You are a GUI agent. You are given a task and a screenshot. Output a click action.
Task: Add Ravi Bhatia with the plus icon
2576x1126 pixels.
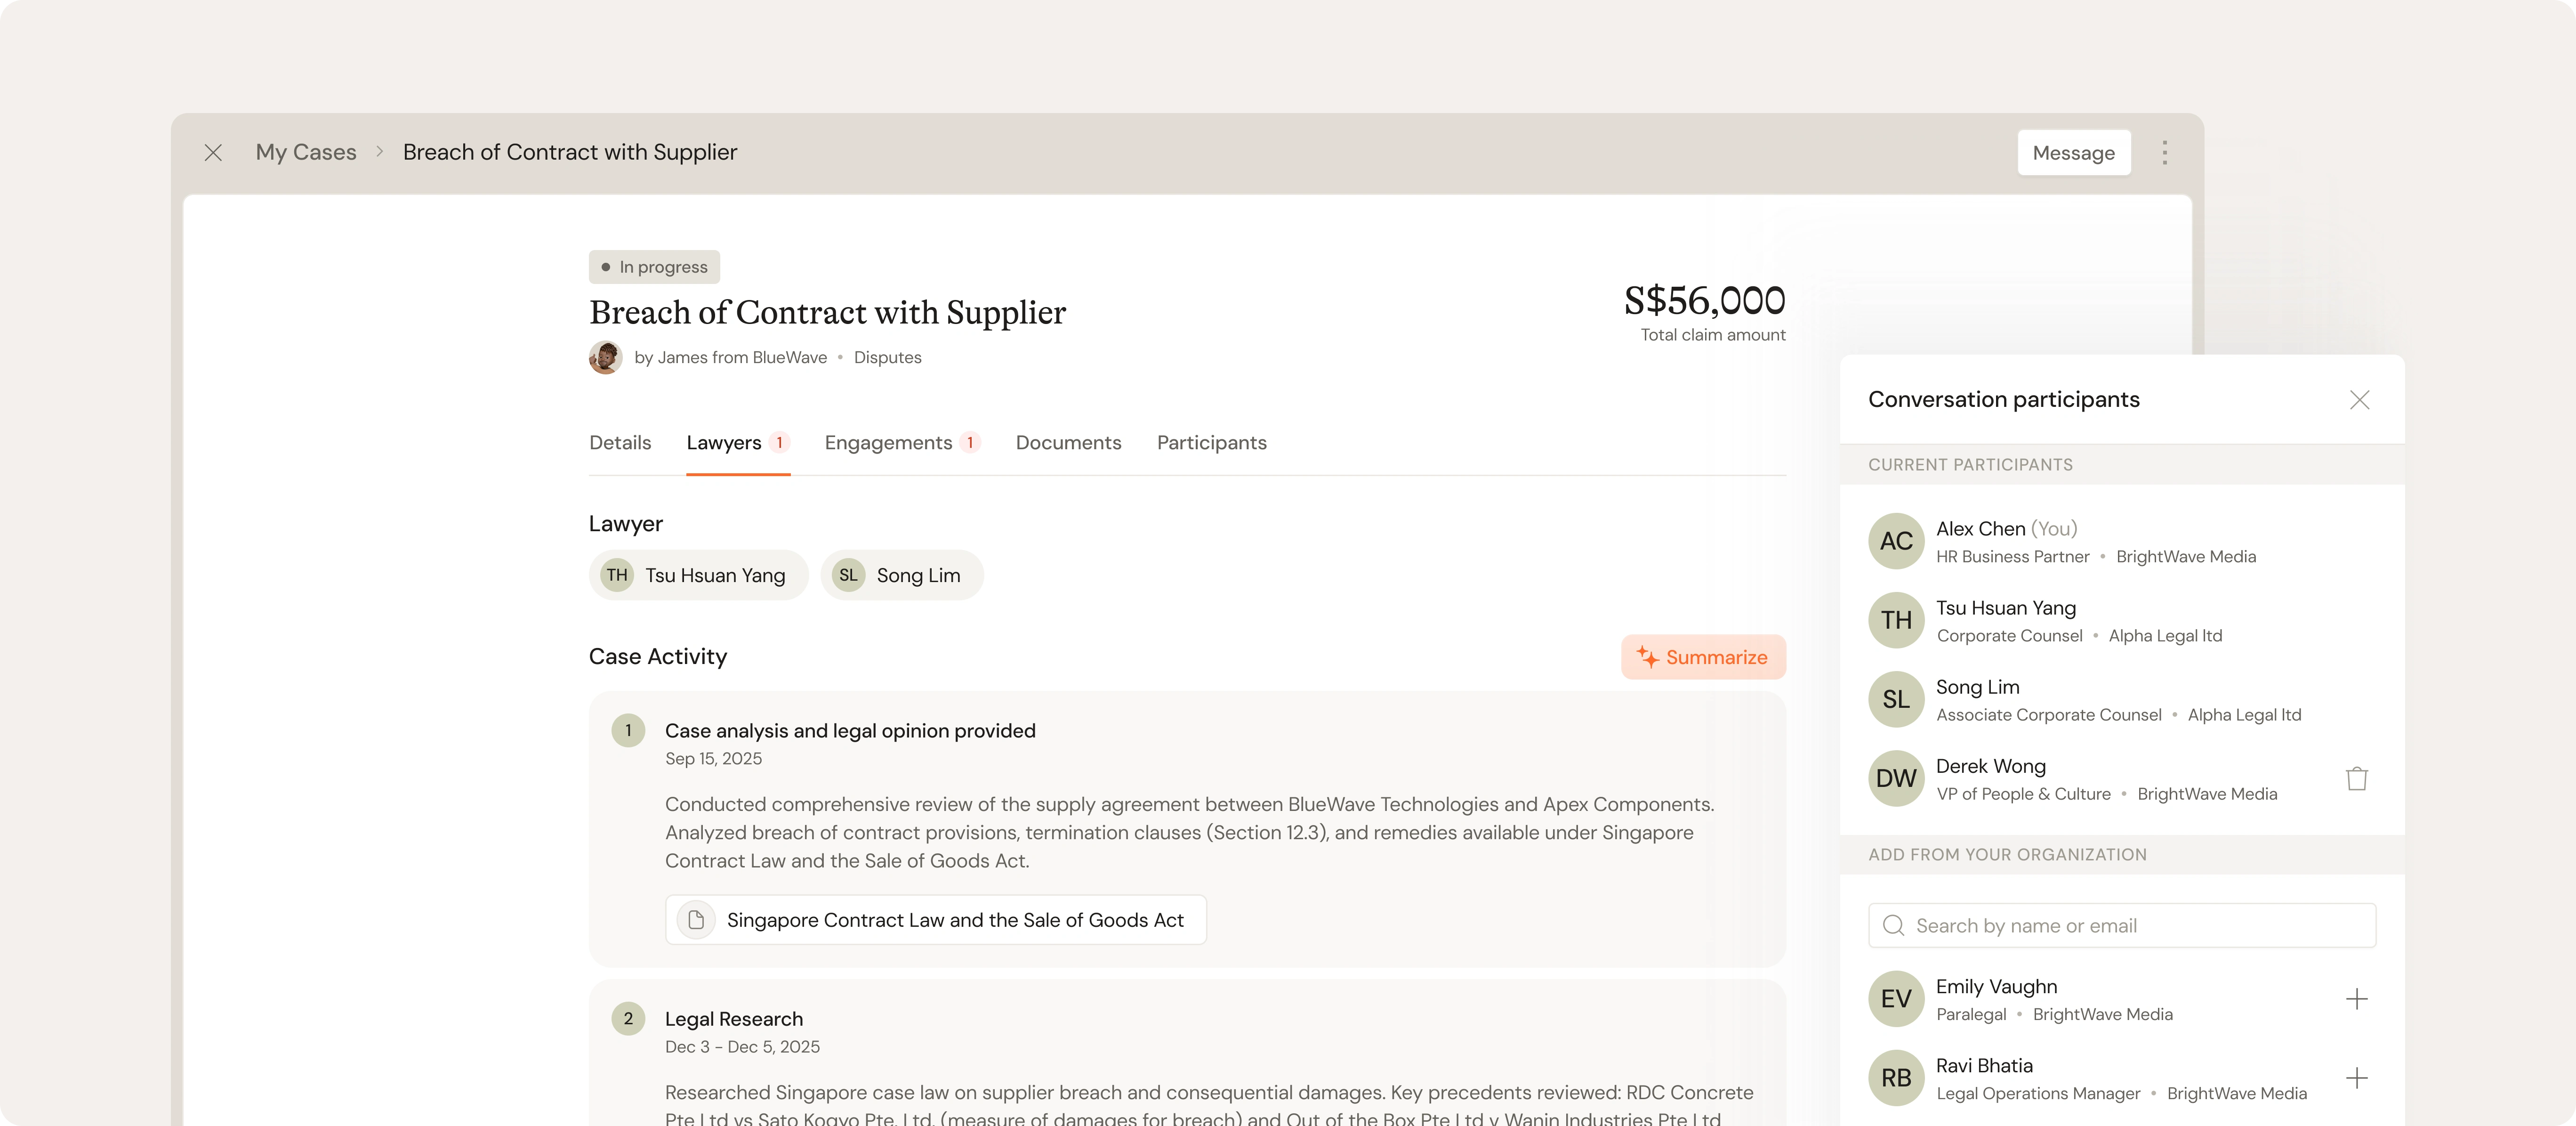pyautogui.click(x=2356, y=1078)
